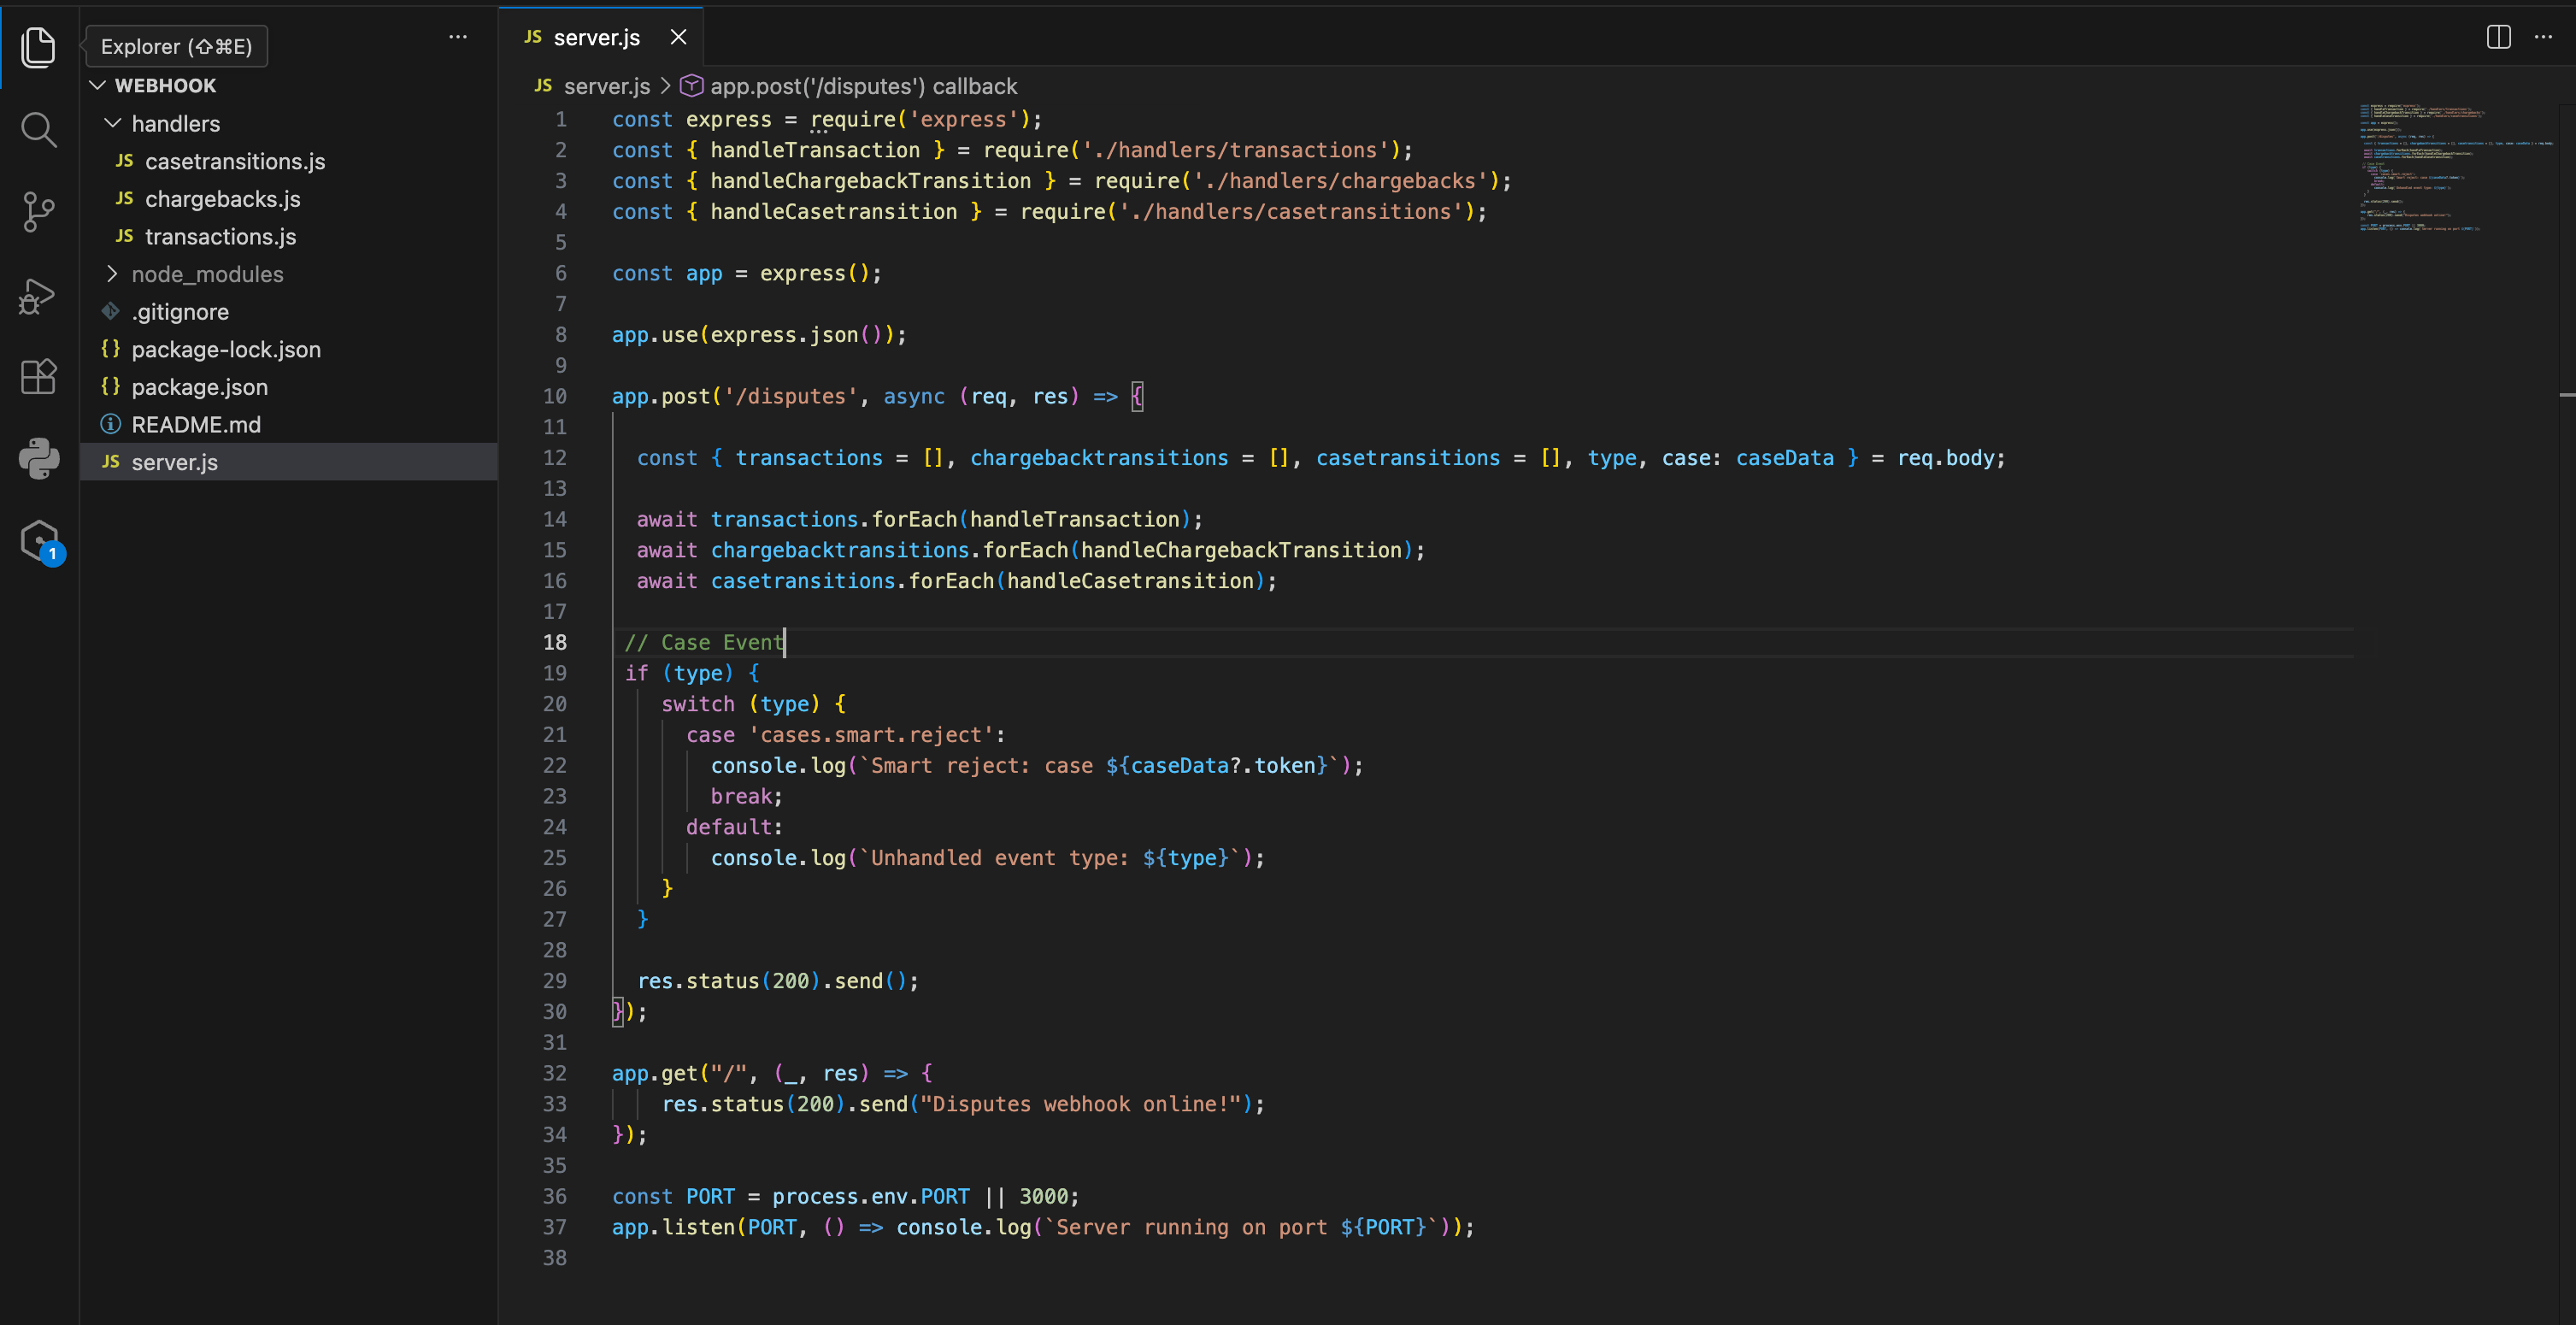This screenshot has height=1325, width=2576.
Task: Click line number 29 in the gutter
Action: [555, 981]
